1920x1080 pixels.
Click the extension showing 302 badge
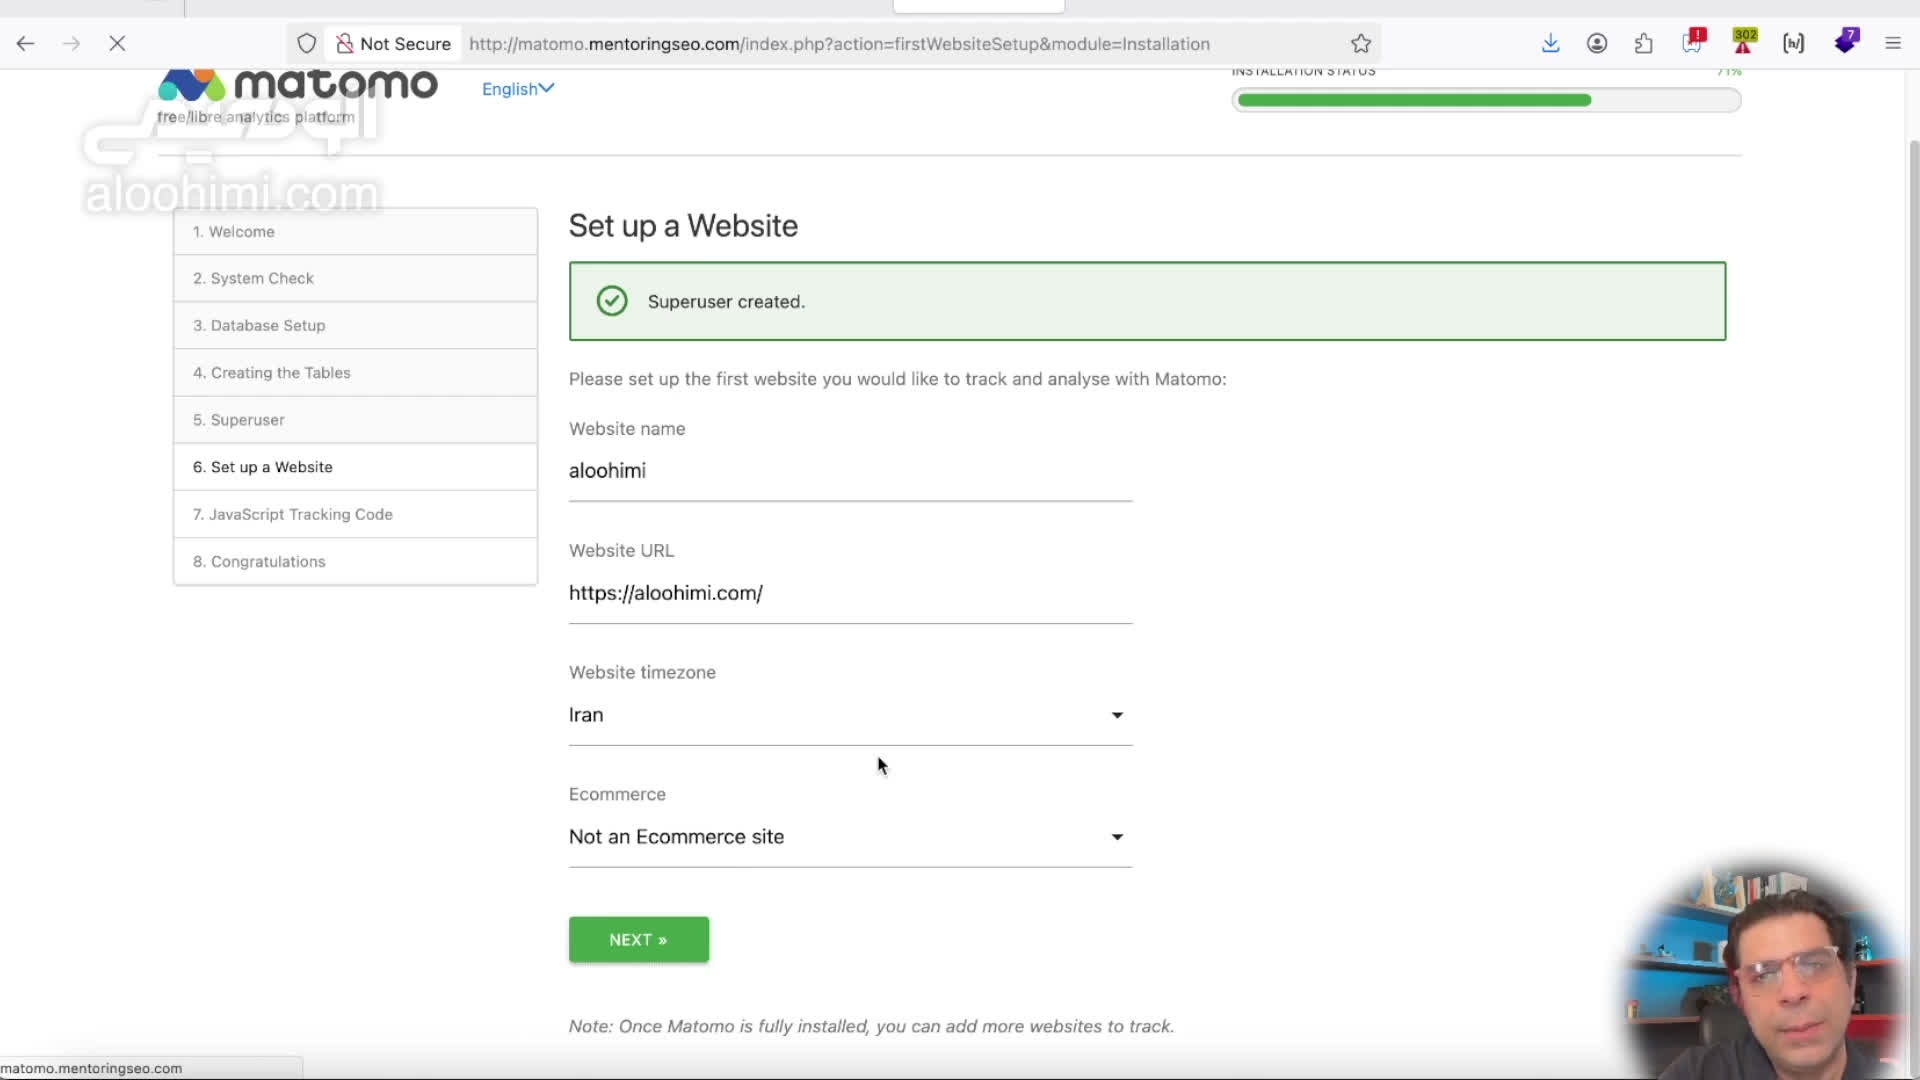pos(1744,42)
